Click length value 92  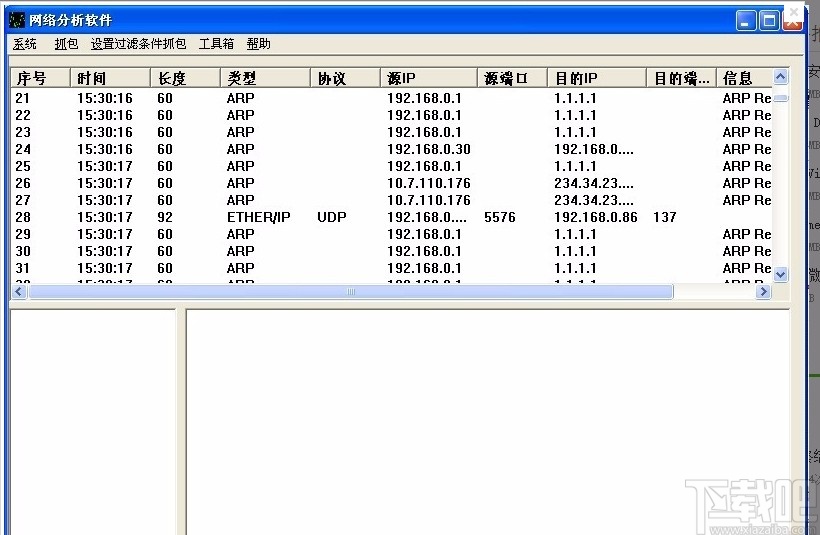coord(165,217)
